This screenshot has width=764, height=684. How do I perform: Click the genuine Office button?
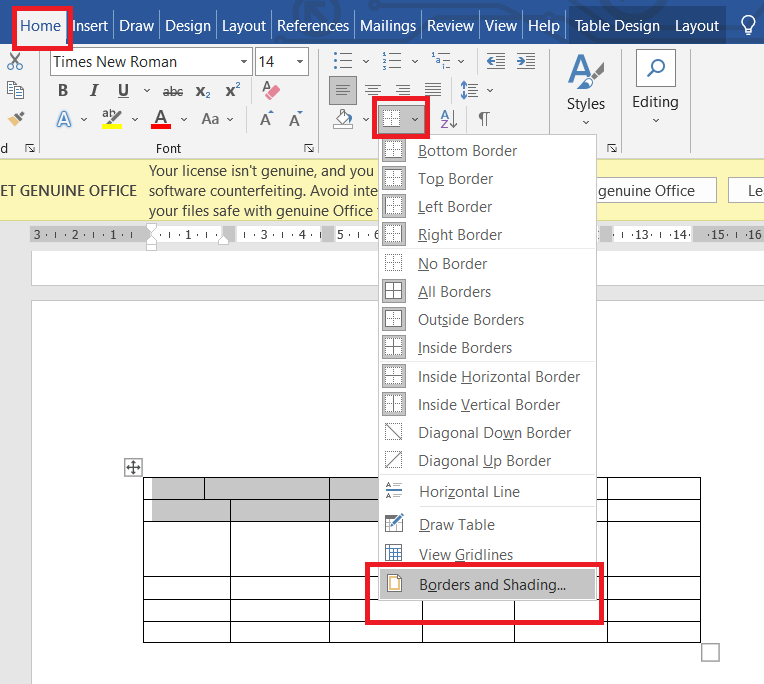click(x=656, y=190)
